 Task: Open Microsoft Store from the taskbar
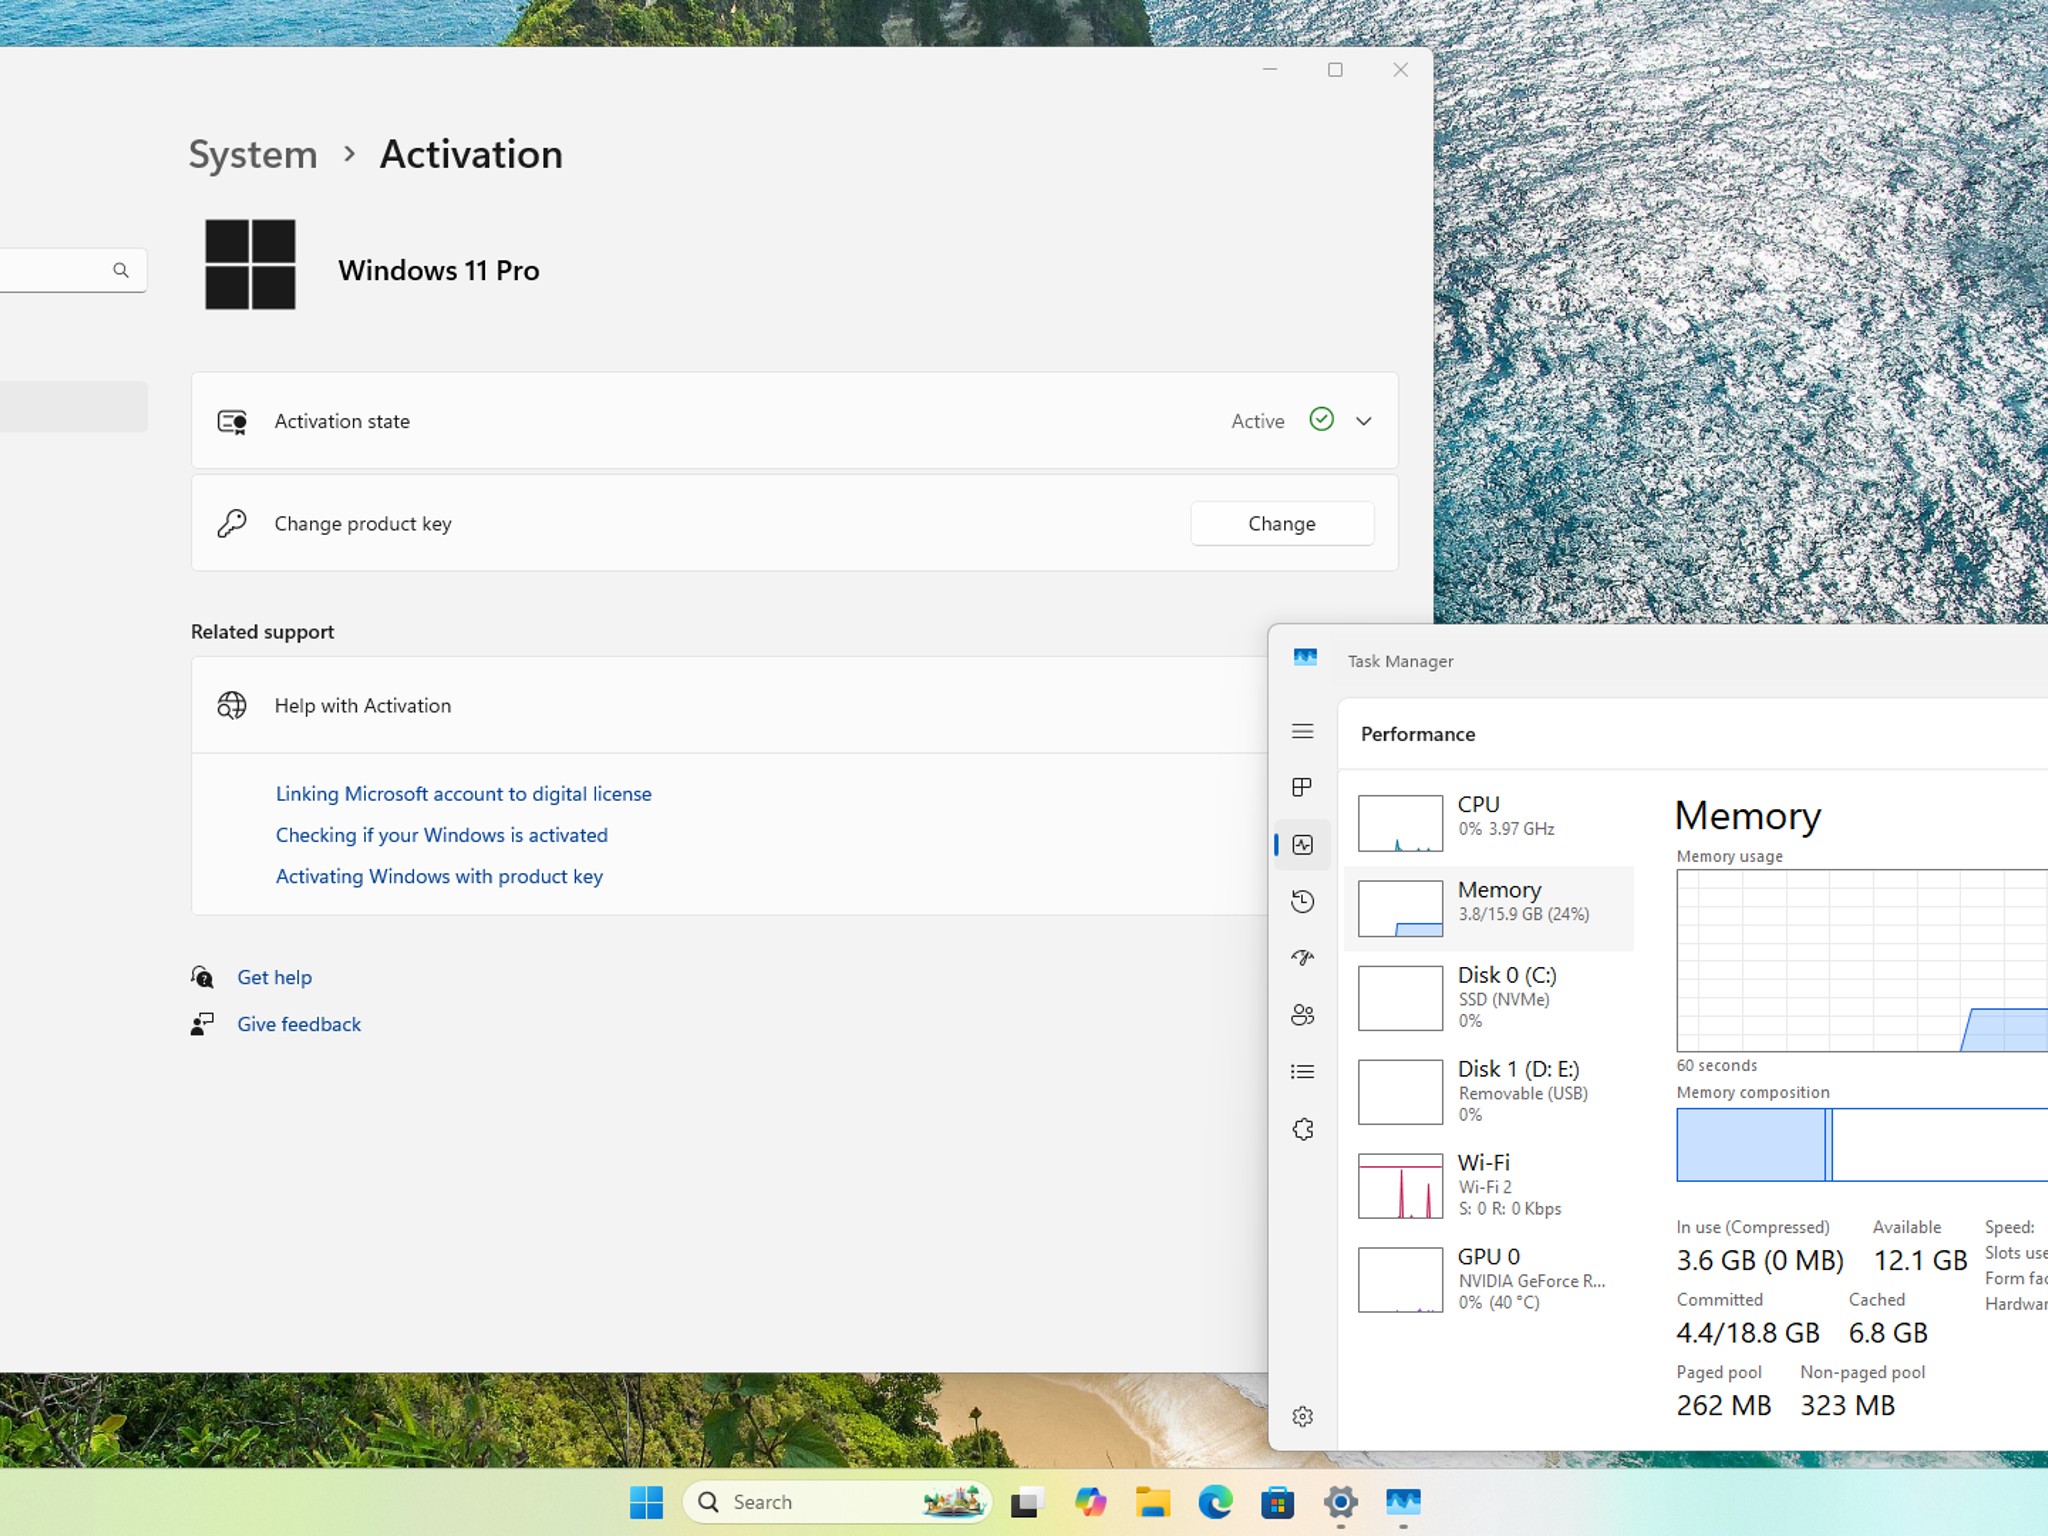click(x=1277, y=1501)
